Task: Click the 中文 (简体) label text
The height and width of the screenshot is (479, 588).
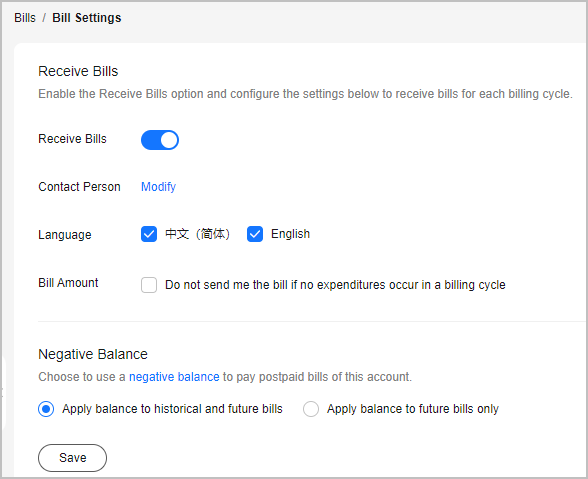Action: (x=197, y=234)
